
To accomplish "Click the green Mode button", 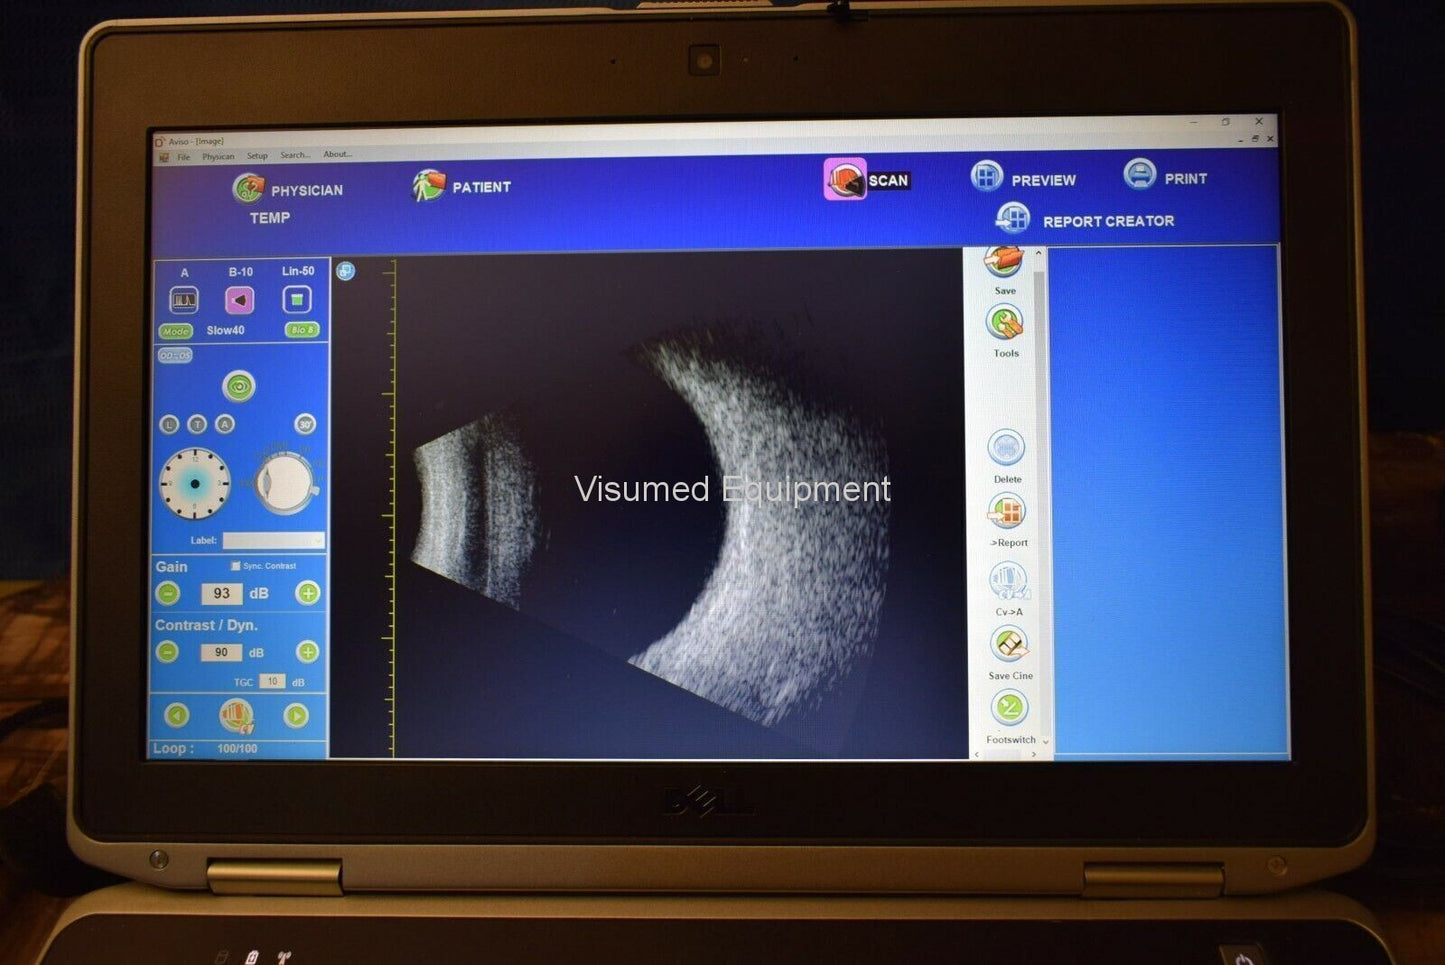I will (175, 331).
